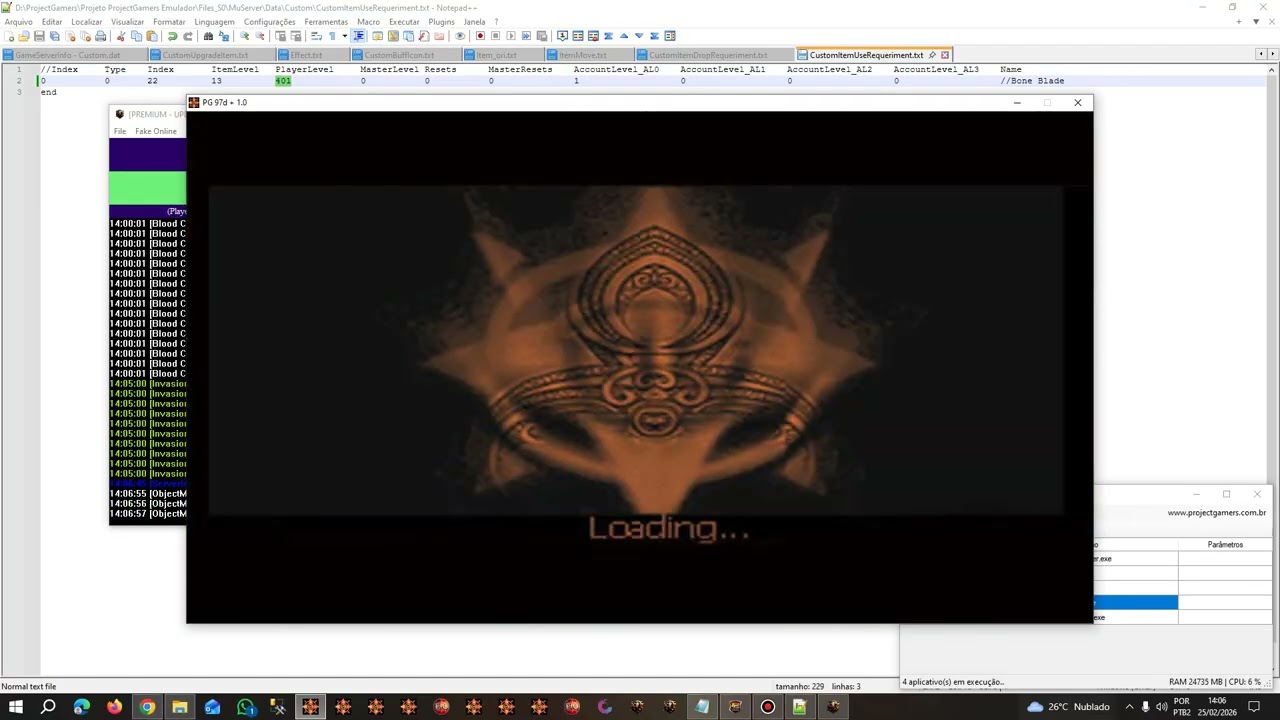The image size is (1280, 720).
Task: Open the white-space dropdown arrow next to pilcrow
Action: pos(344,36)
